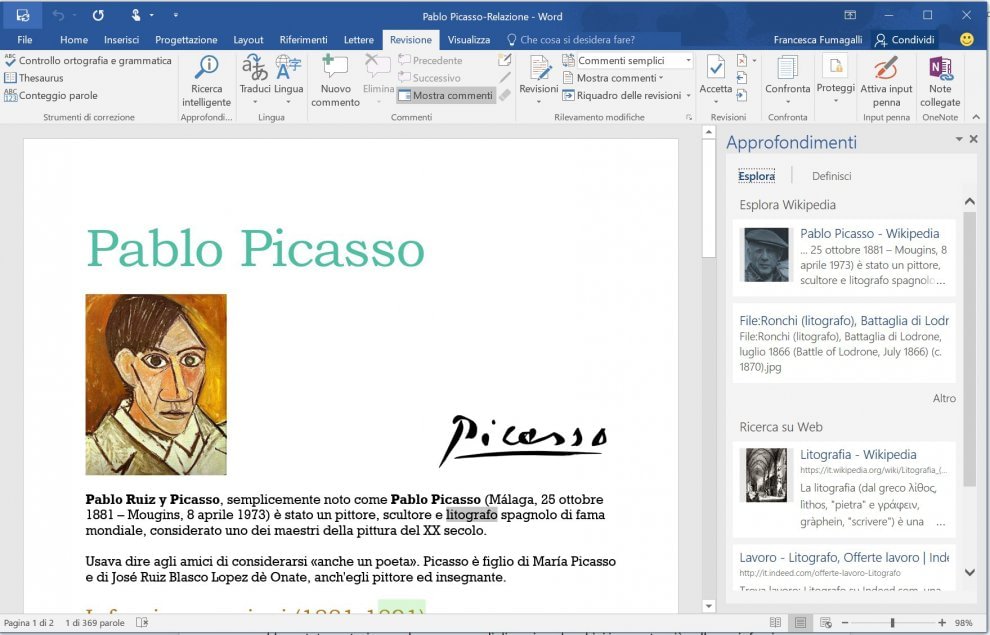Select web layout view in status bar
This screenshot has width=990, height=635.
click(x=825, y=622)
